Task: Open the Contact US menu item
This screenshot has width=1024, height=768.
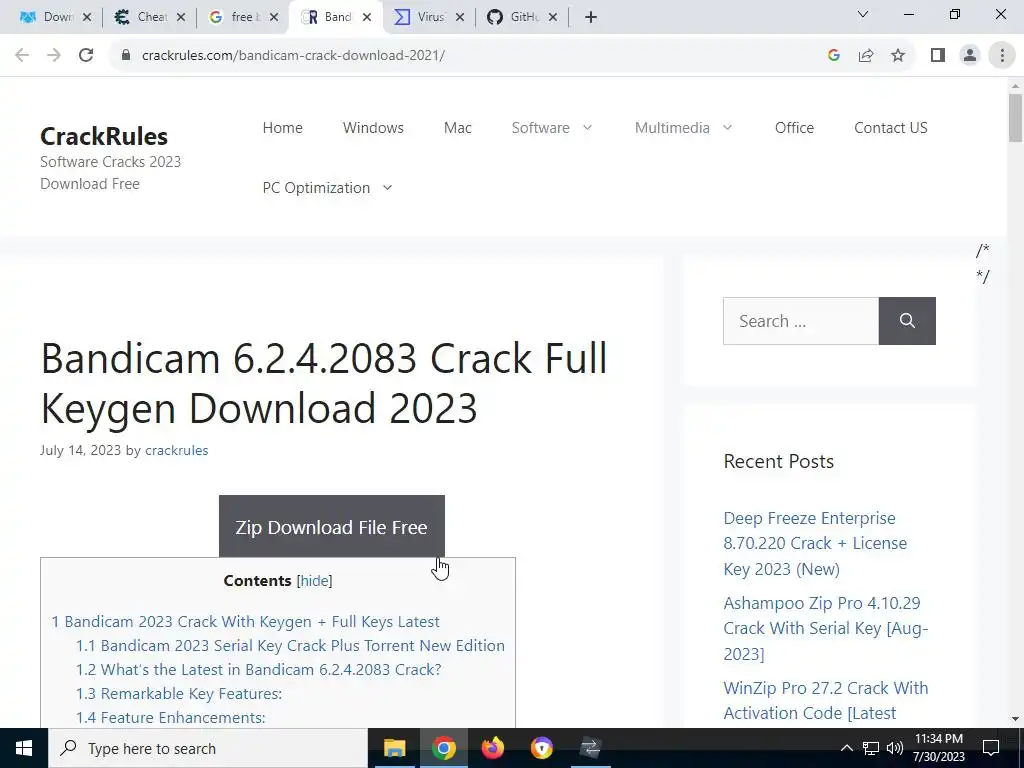Action: pos(891,128)
